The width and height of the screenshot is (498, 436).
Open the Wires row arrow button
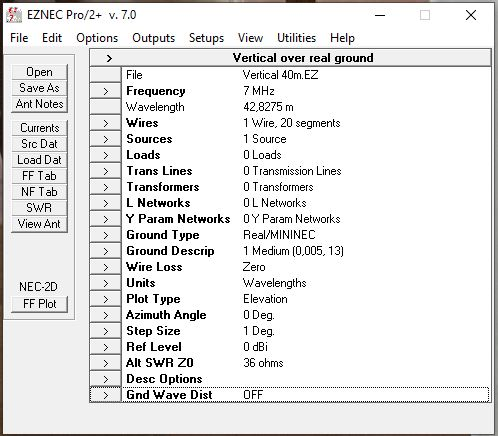click(x=105, y=123)
